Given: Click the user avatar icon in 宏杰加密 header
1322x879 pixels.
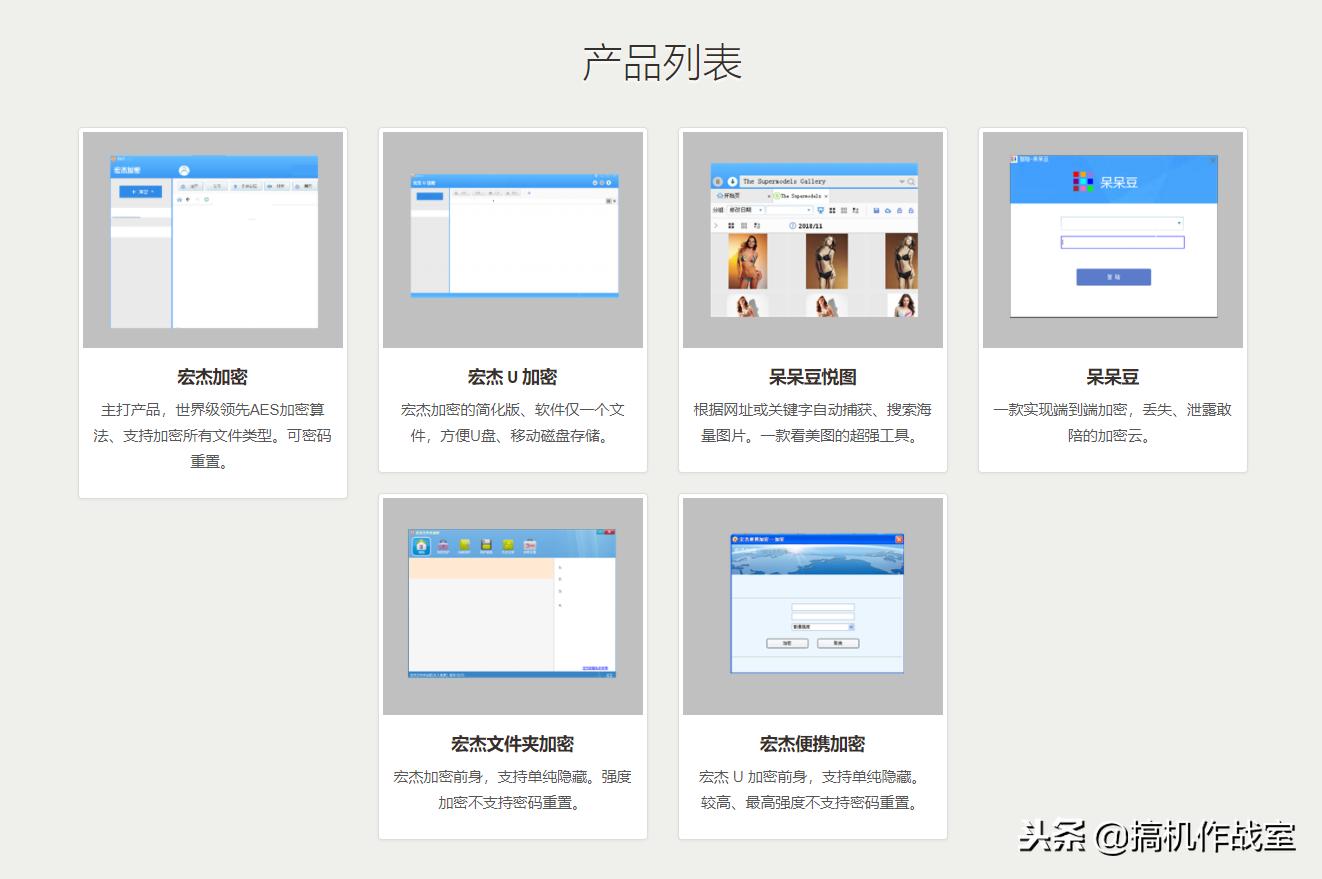Looking at the screenshot, I should [183, 170].
